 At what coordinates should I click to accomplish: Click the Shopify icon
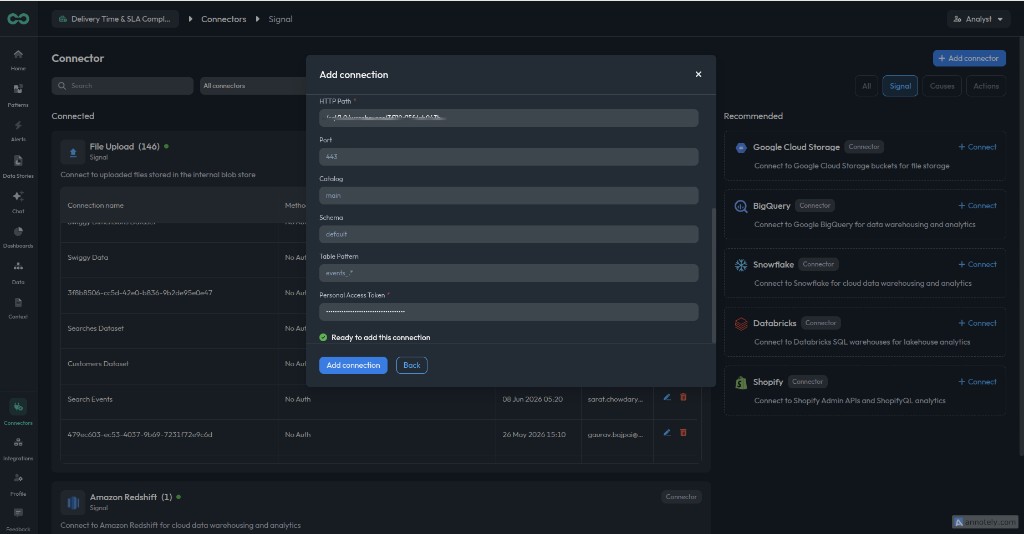741,383
